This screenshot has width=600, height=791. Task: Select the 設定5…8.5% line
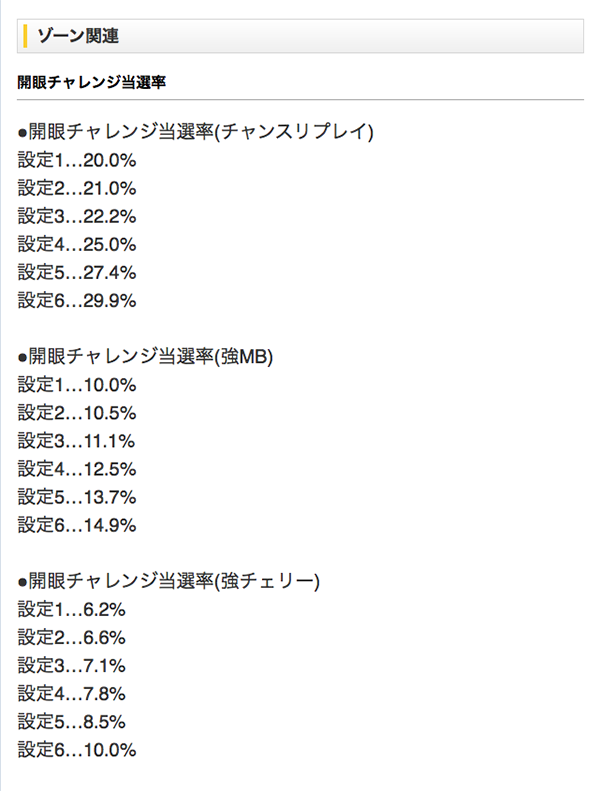[x=72, y=721]
